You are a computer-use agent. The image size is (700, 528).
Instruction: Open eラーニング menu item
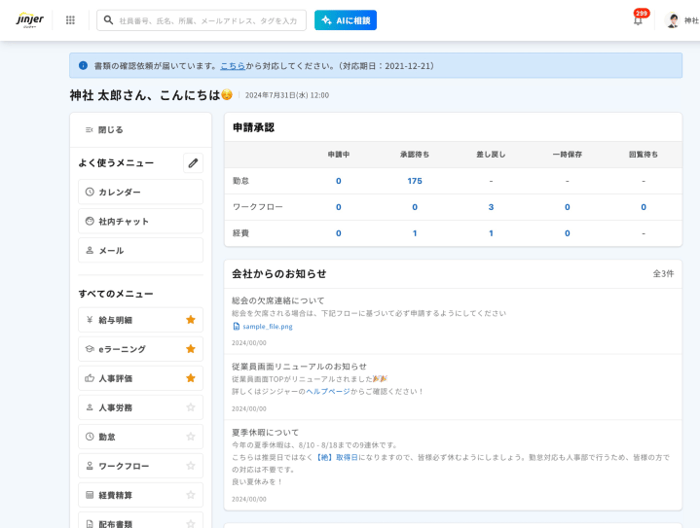click(141, 349)
